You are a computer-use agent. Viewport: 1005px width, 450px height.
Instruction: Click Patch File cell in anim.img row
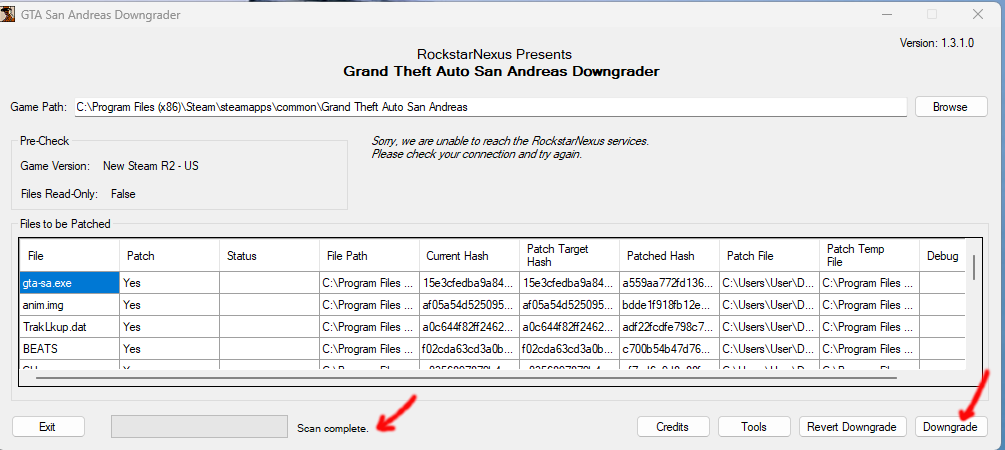769,305
